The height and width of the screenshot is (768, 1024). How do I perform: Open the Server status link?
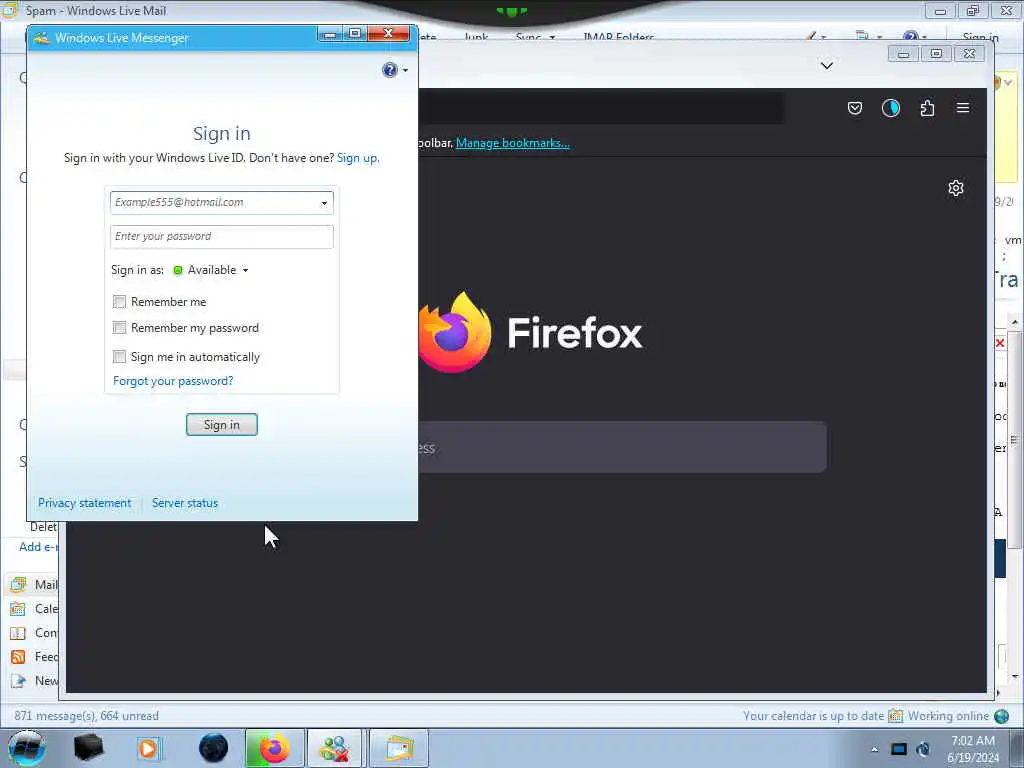(185, 503)
